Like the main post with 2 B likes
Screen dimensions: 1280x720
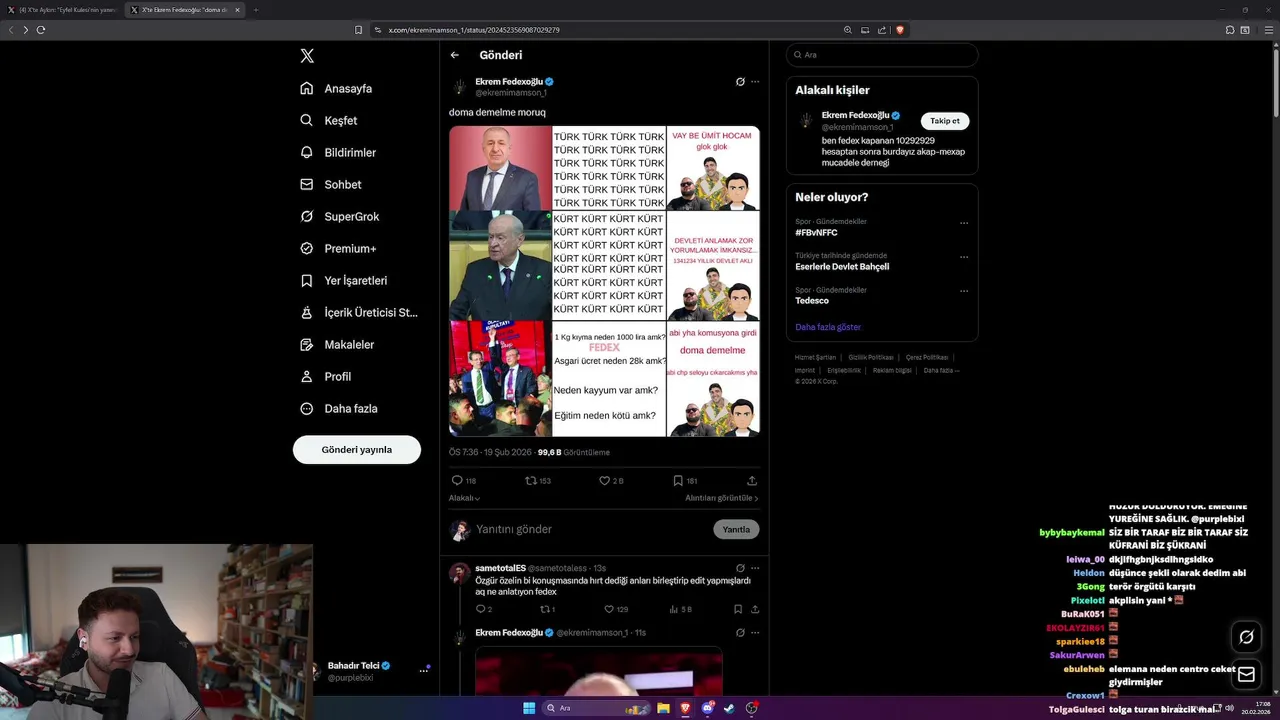click(x=611, y=481)
